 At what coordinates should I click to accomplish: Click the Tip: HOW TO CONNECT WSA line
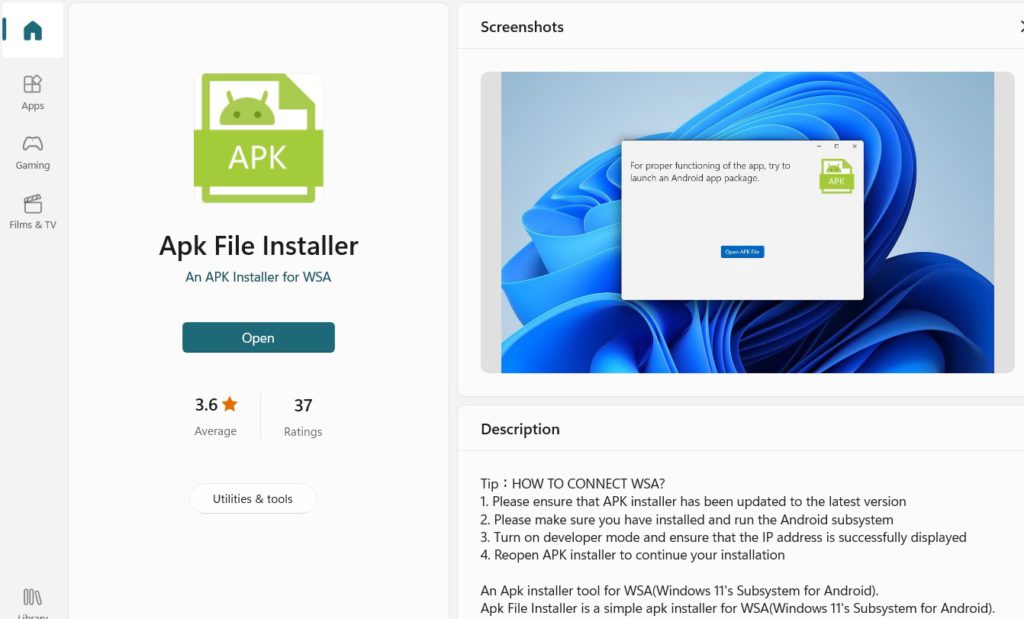point(573,484)
